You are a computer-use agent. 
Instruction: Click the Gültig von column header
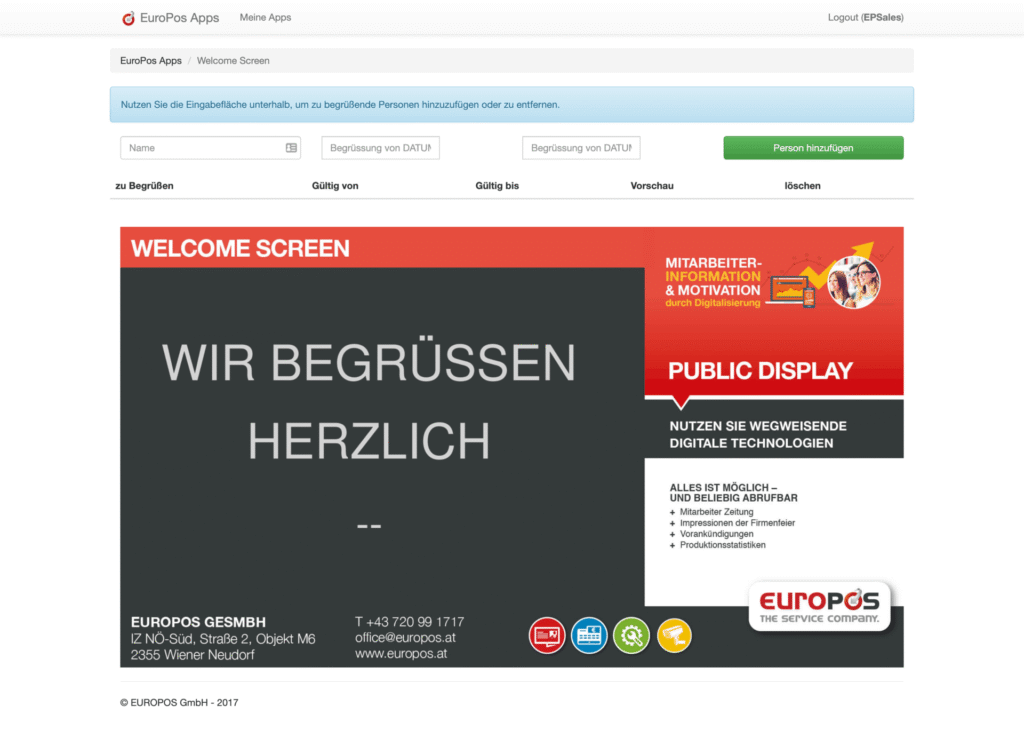pyautogui.click(x=335, y=186)
